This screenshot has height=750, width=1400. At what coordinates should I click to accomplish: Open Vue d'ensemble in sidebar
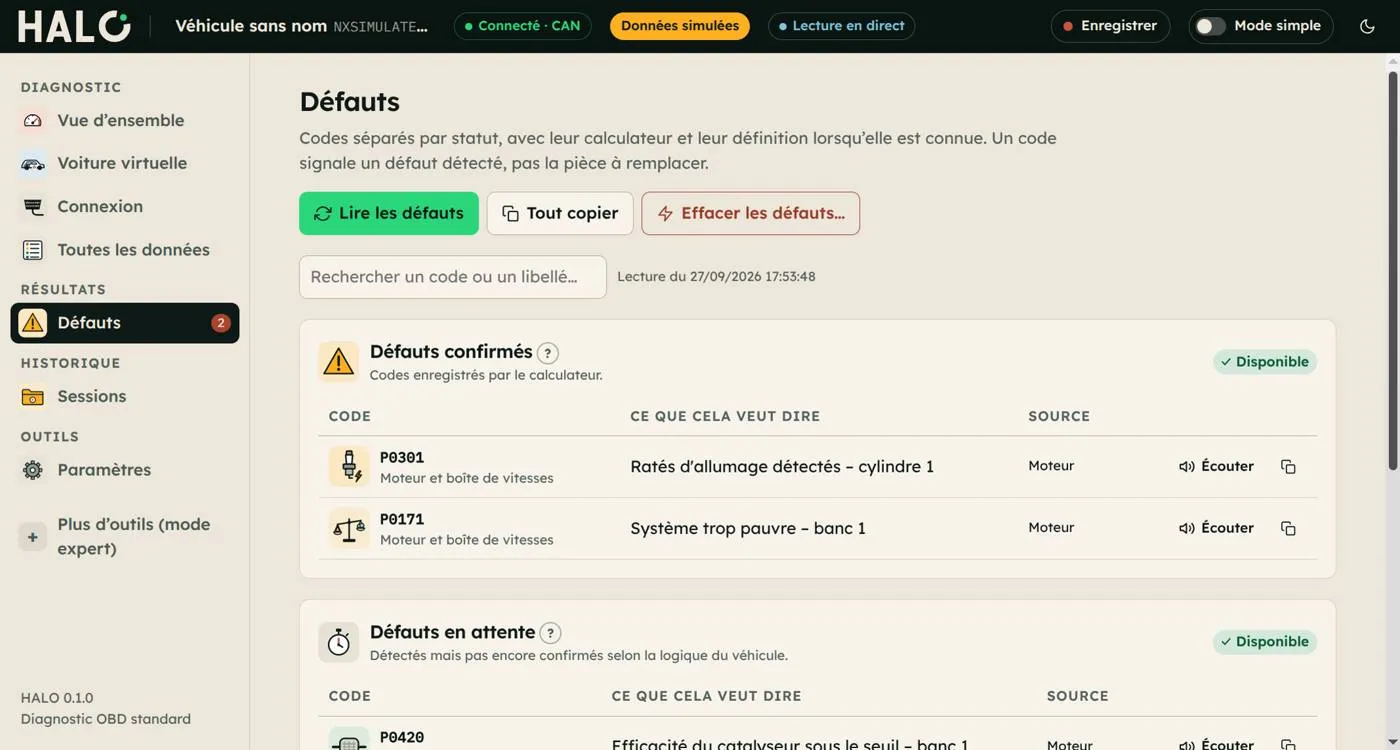pyautogui.click(x=125, y=120)
